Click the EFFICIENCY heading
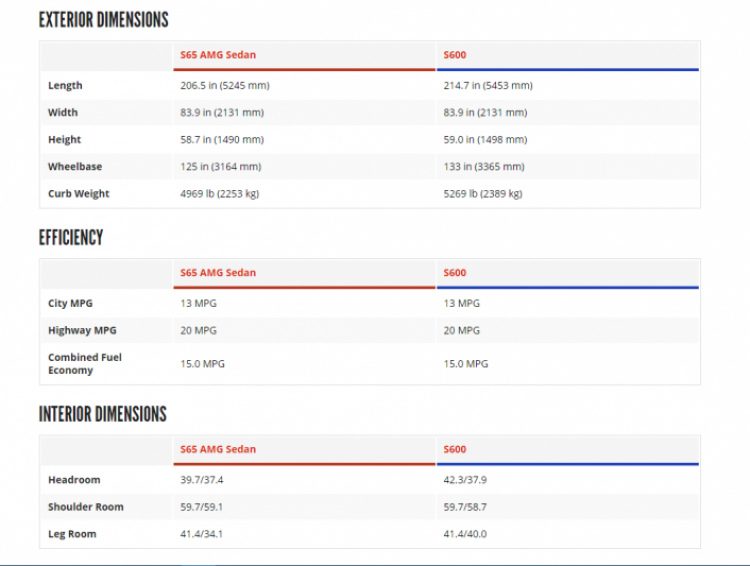750x566 pixels. point(71,238)
